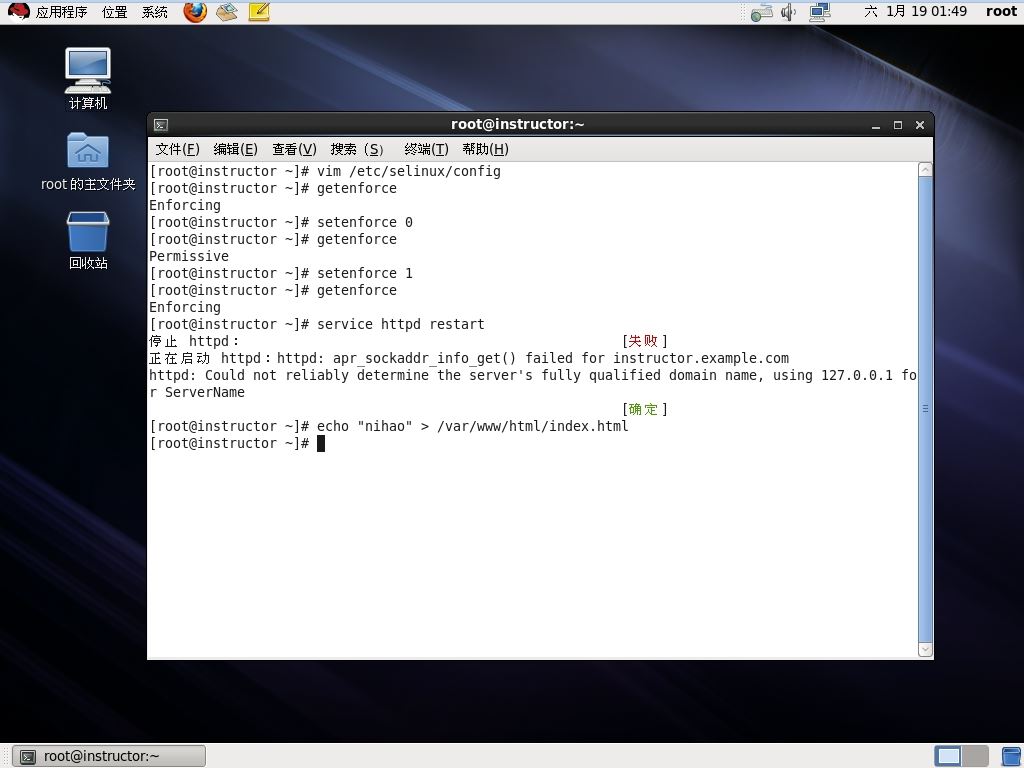Click the 'apr_sockaddr_info_get() failed' error line
This screenshot has width=1024, height=768.
point(469,358)
